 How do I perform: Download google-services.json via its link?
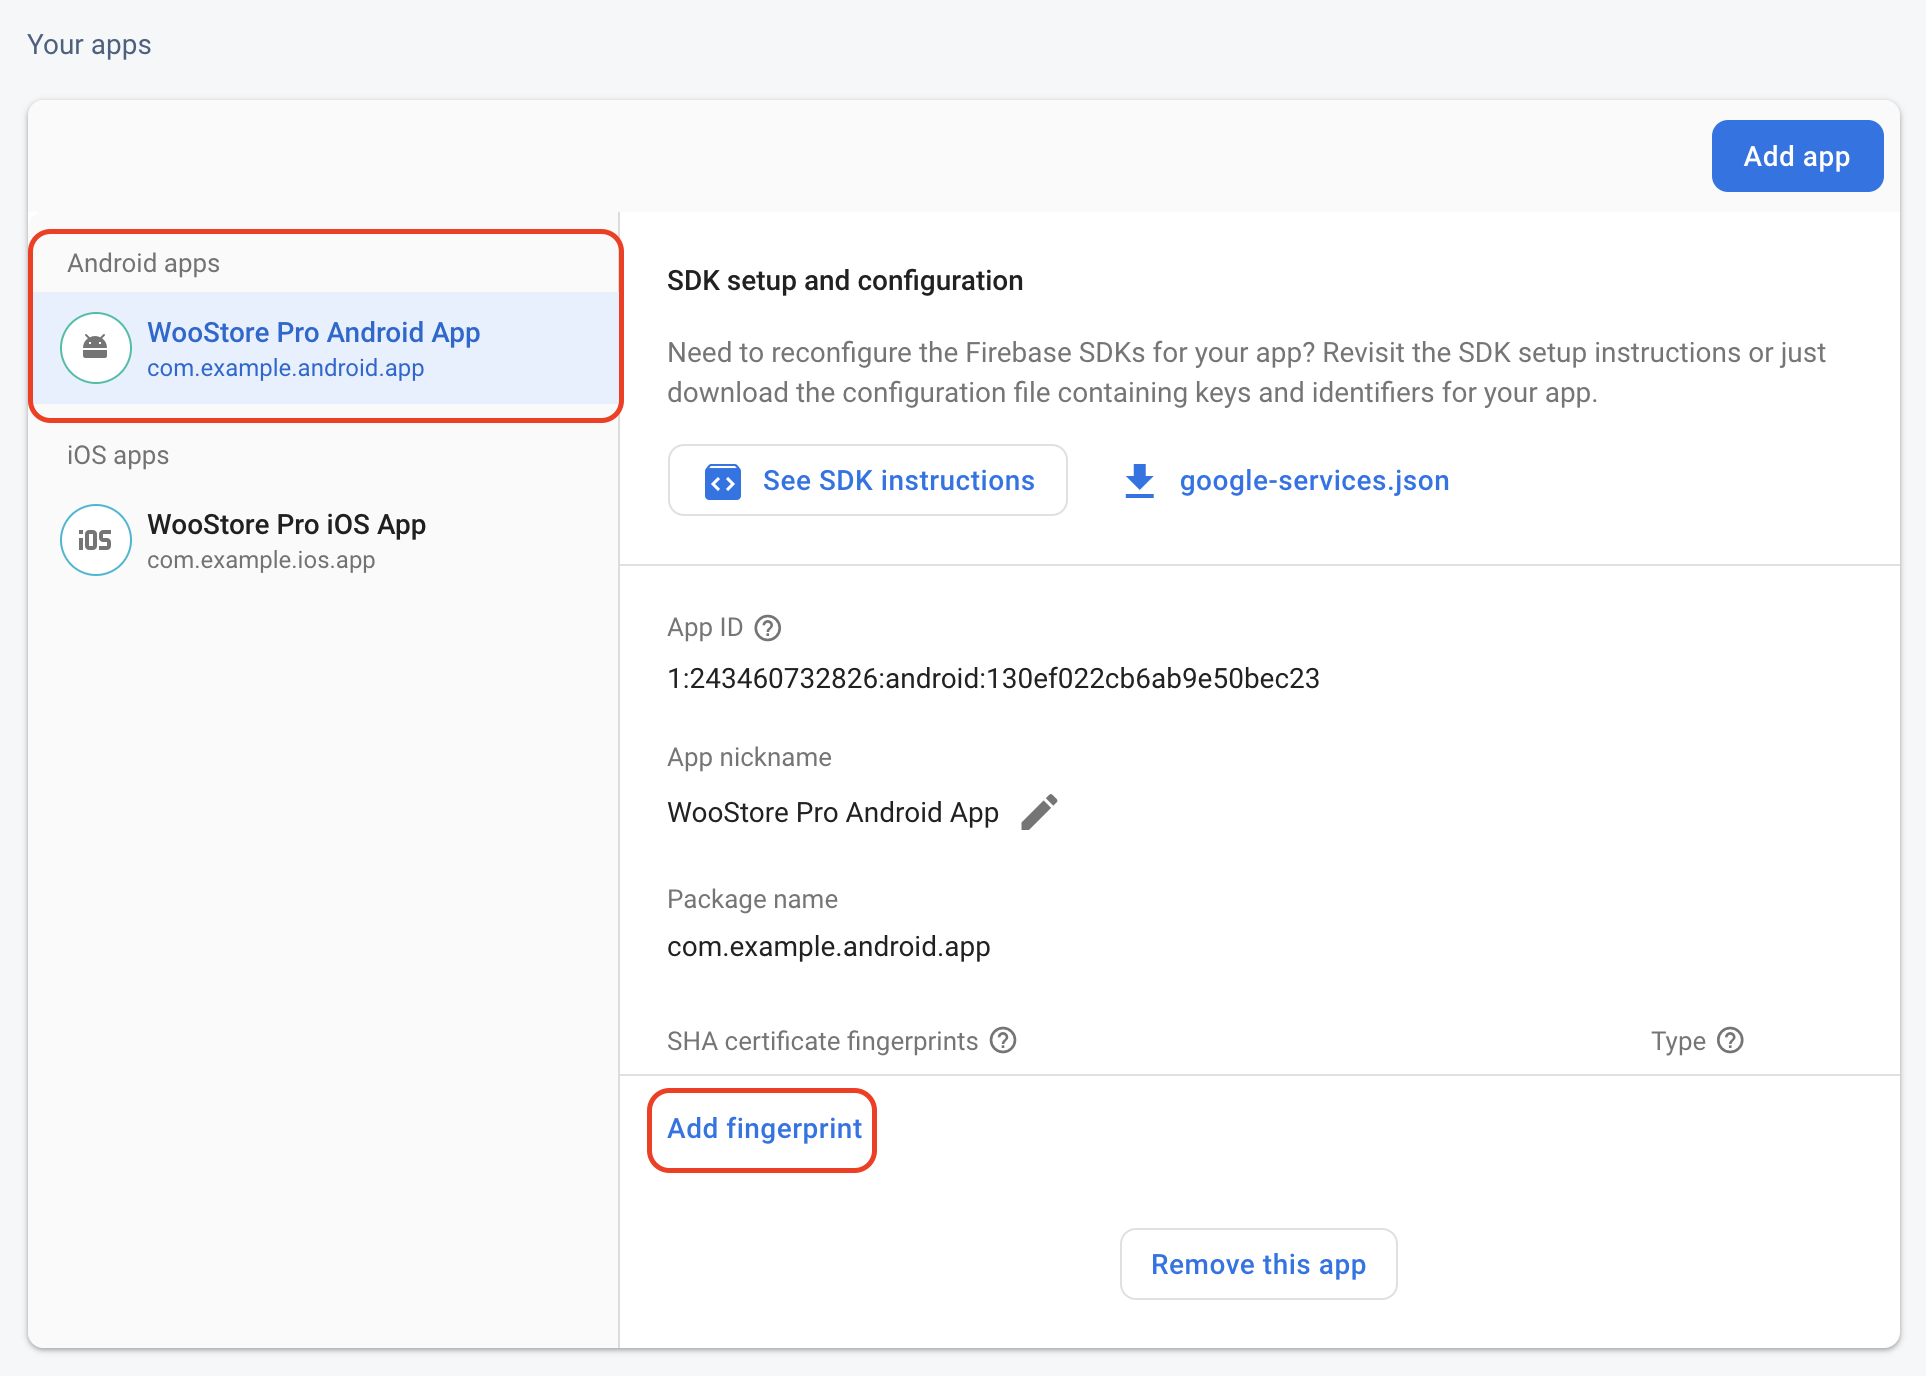point(1313,480)
